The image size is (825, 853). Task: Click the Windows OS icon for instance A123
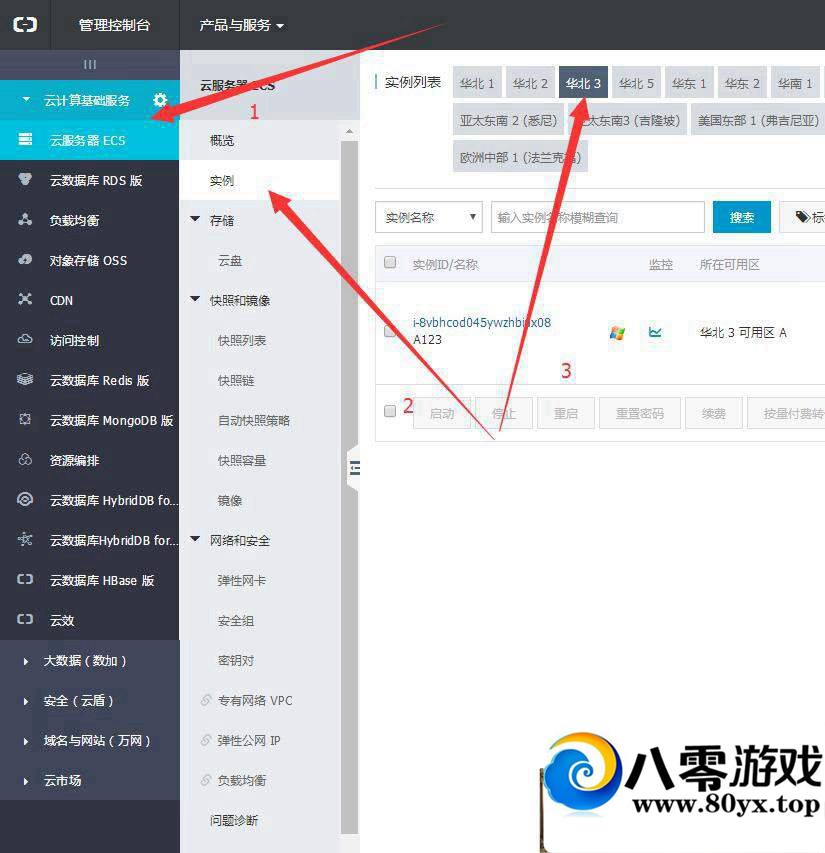click(617, 332)
